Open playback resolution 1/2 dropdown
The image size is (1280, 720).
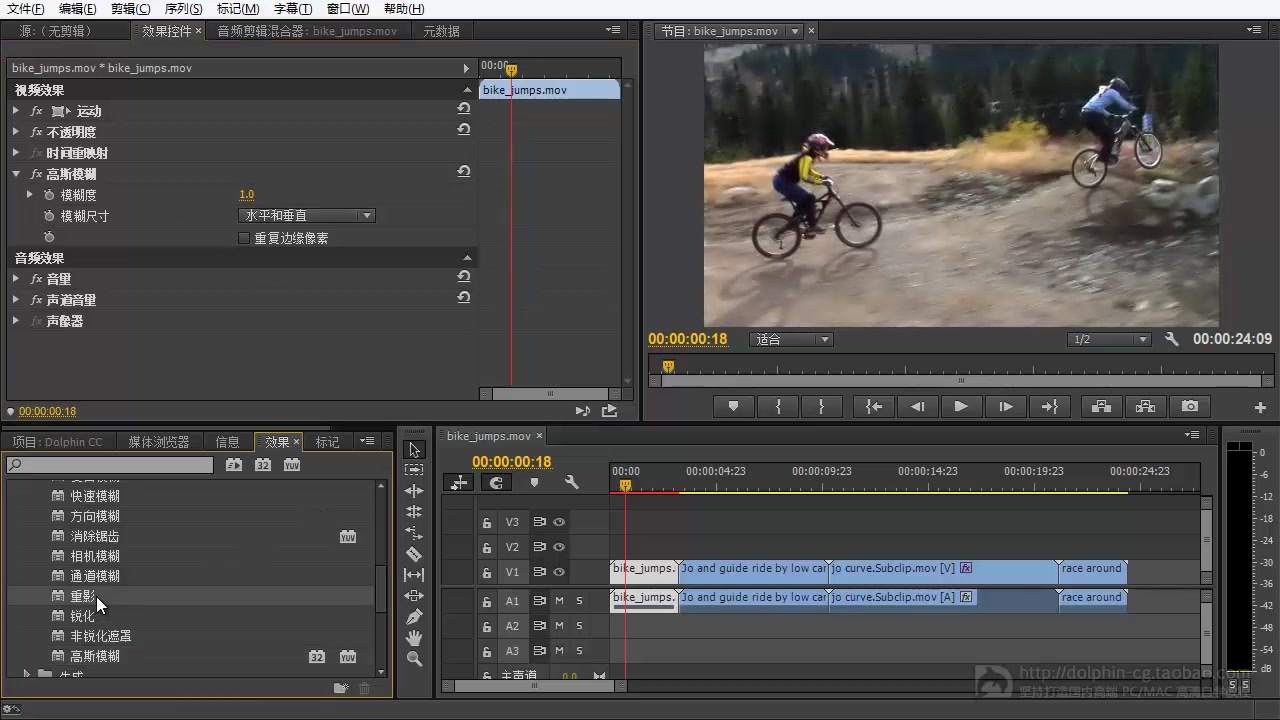pyautogui.click(x=1109, y=340)
